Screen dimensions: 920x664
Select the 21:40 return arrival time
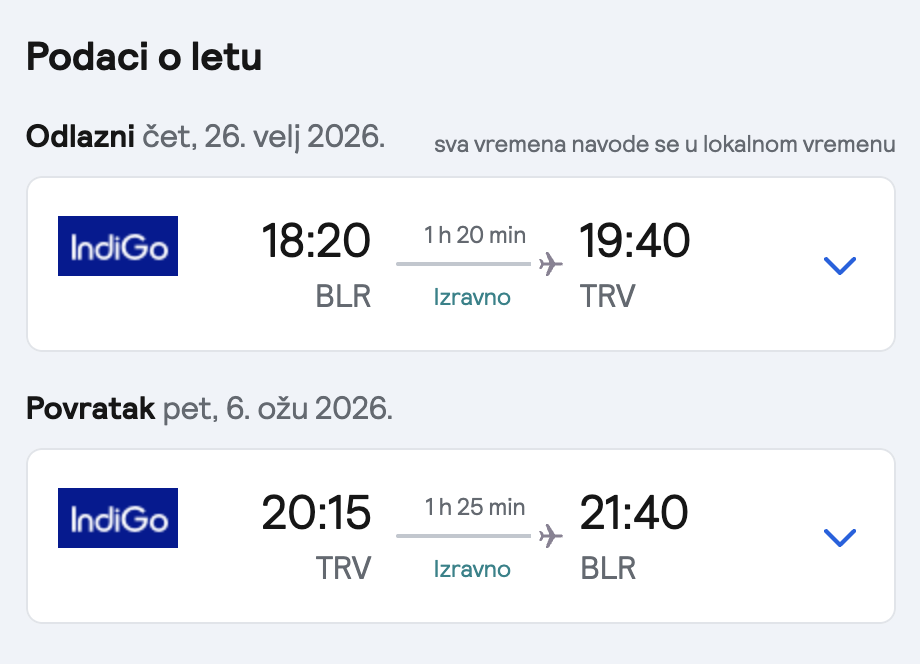(x=634, y=513)
